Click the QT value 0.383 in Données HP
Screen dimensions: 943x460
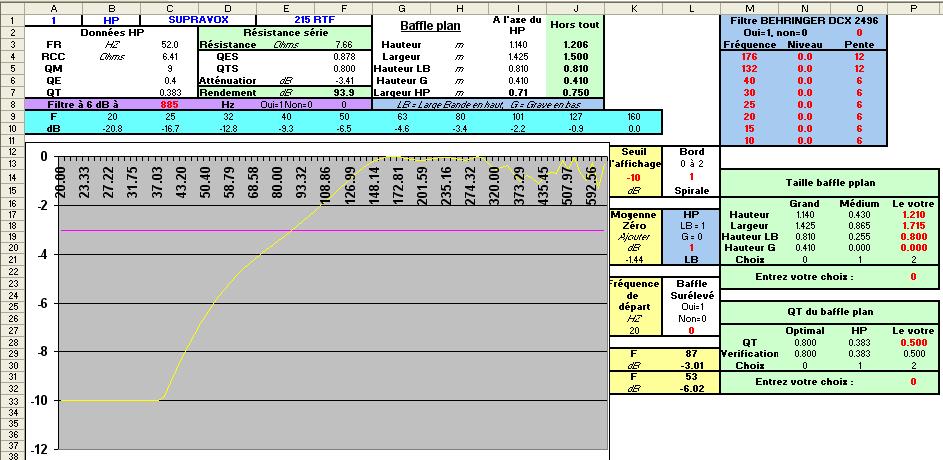(x=170, y=93)
